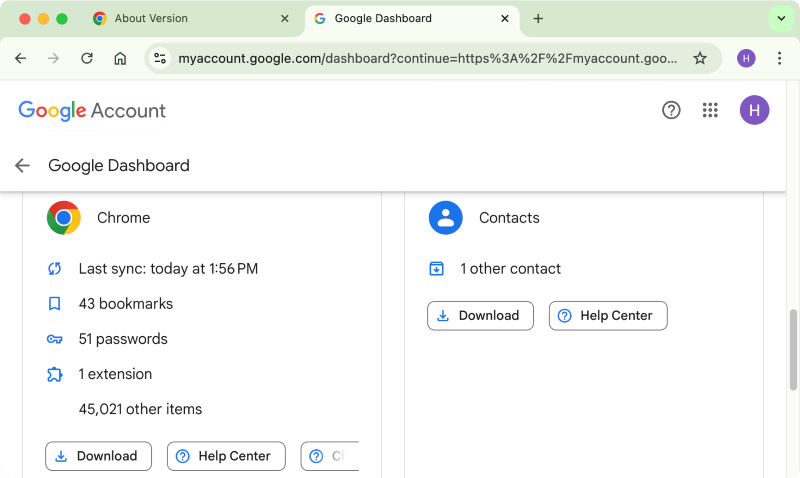800x478 pixels.
Task: Open the browser home page
Action: pos(120,58)
